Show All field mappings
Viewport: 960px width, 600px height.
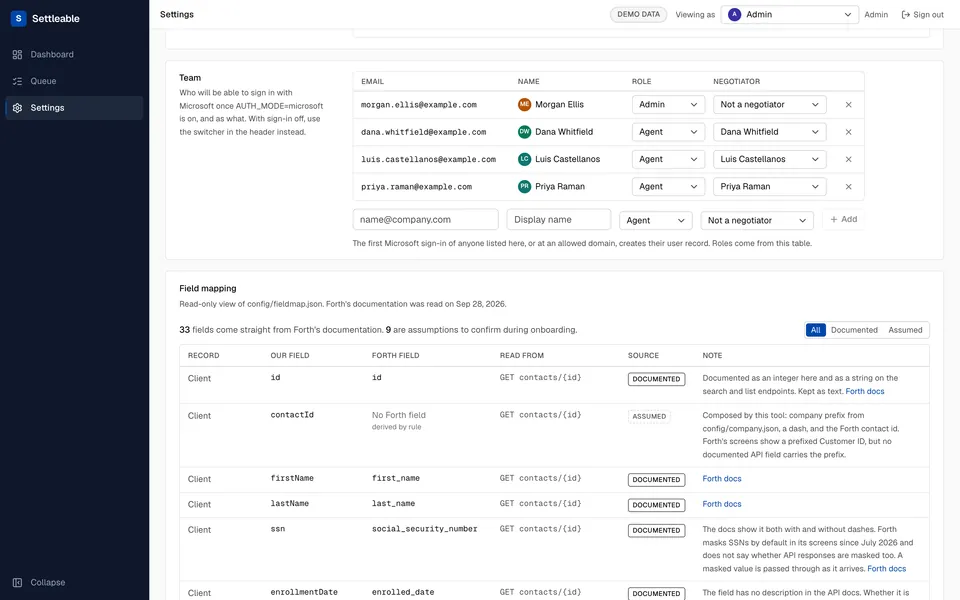816,330
